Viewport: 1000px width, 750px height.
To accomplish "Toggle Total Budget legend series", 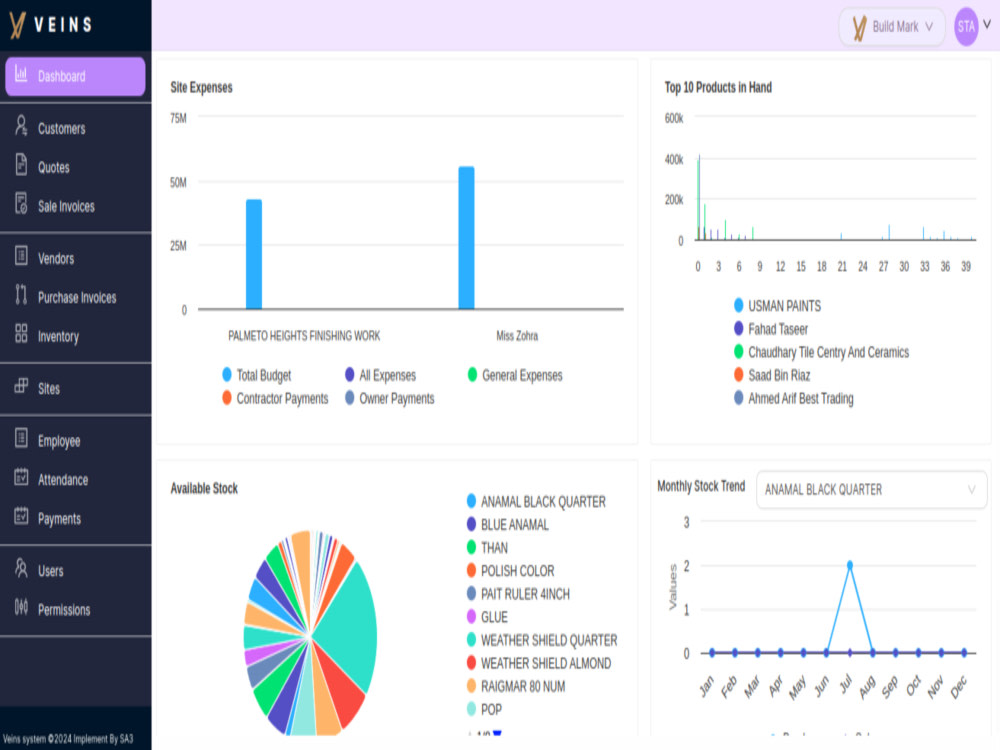I will [x=256, y=375].
